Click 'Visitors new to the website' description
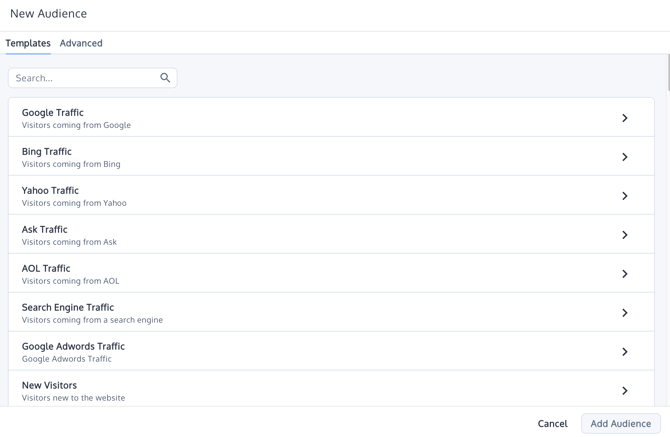This screenshot has width=670, height=437. click(73, 398)
